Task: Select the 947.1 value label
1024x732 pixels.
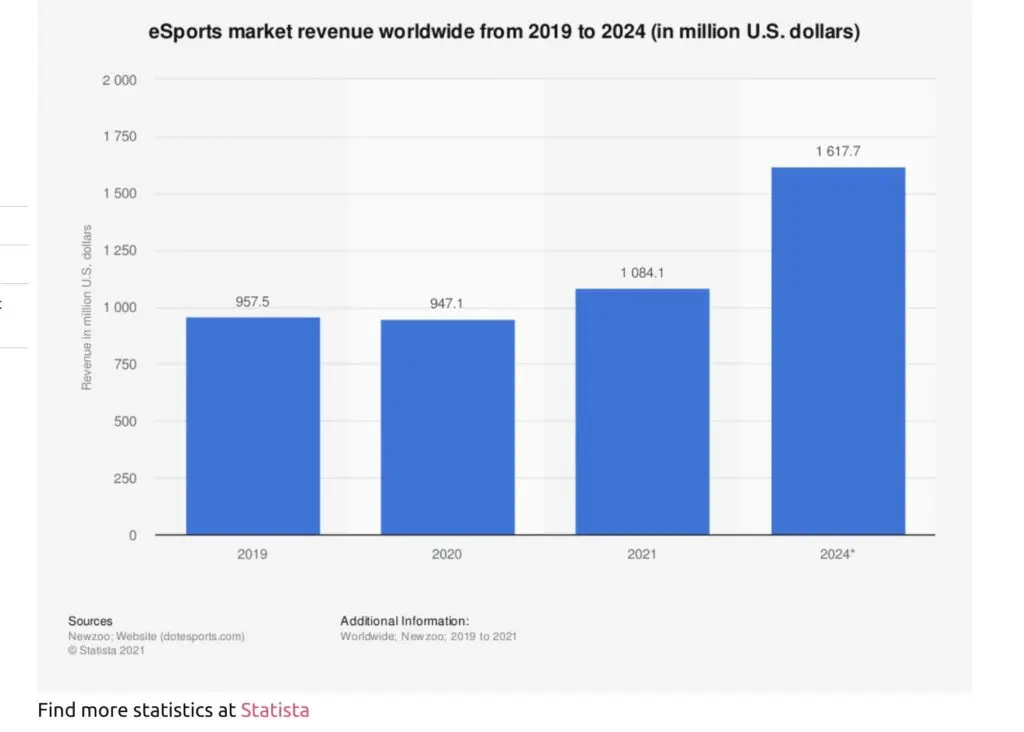Action: click(x=447, y=303)
